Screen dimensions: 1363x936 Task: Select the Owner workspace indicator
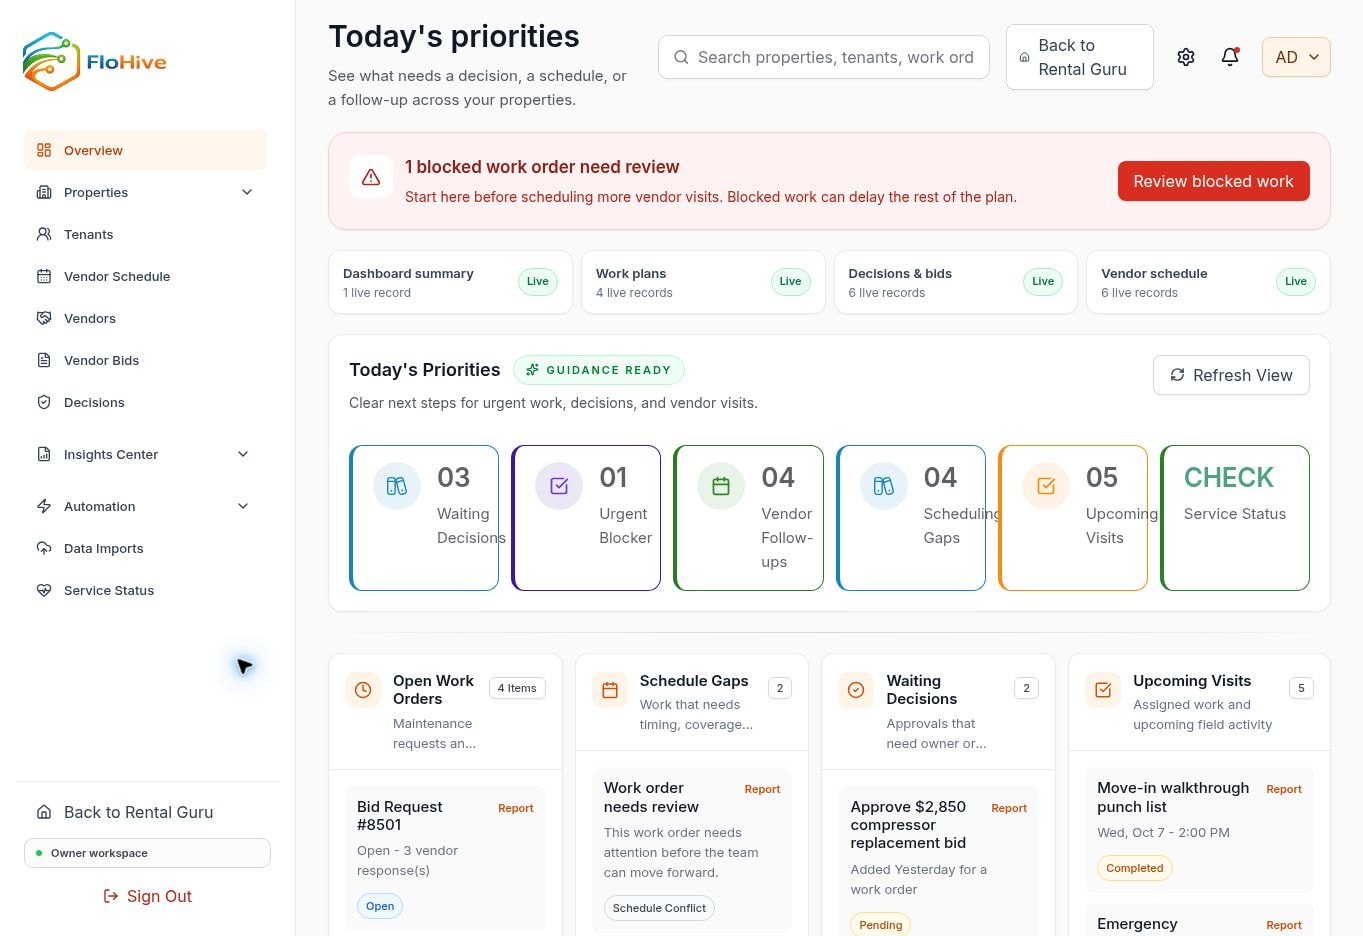pyautogui.click(x=147, y=853)
